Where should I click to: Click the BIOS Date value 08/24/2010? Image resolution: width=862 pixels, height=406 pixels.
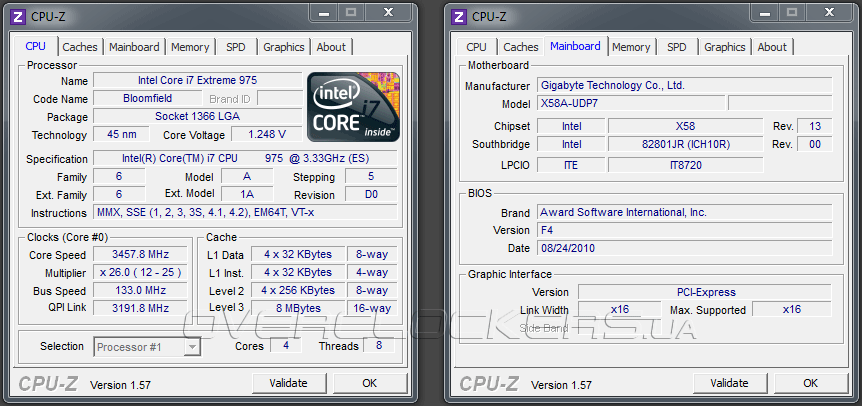tap(684, 248)
